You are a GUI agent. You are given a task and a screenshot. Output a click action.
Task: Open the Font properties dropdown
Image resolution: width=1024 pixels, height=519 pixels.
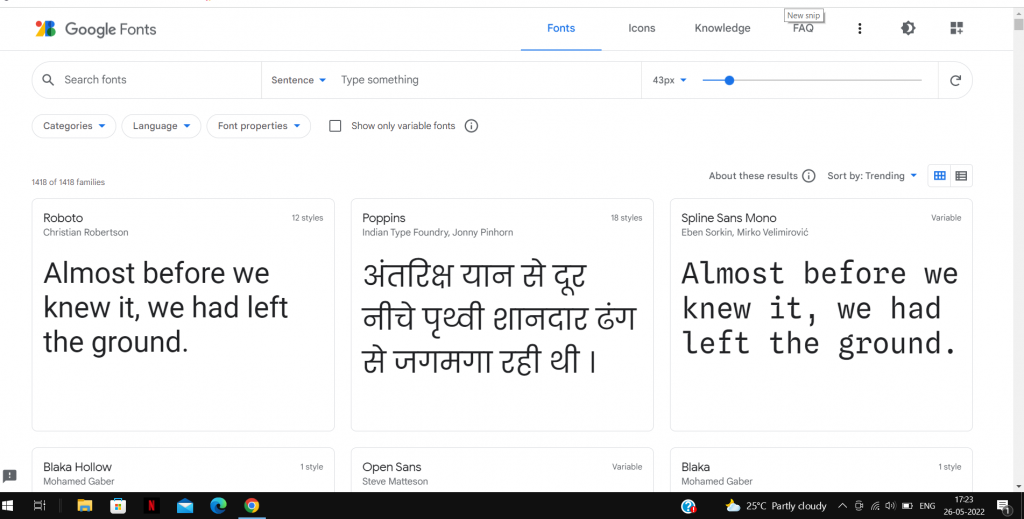(258, 126)
